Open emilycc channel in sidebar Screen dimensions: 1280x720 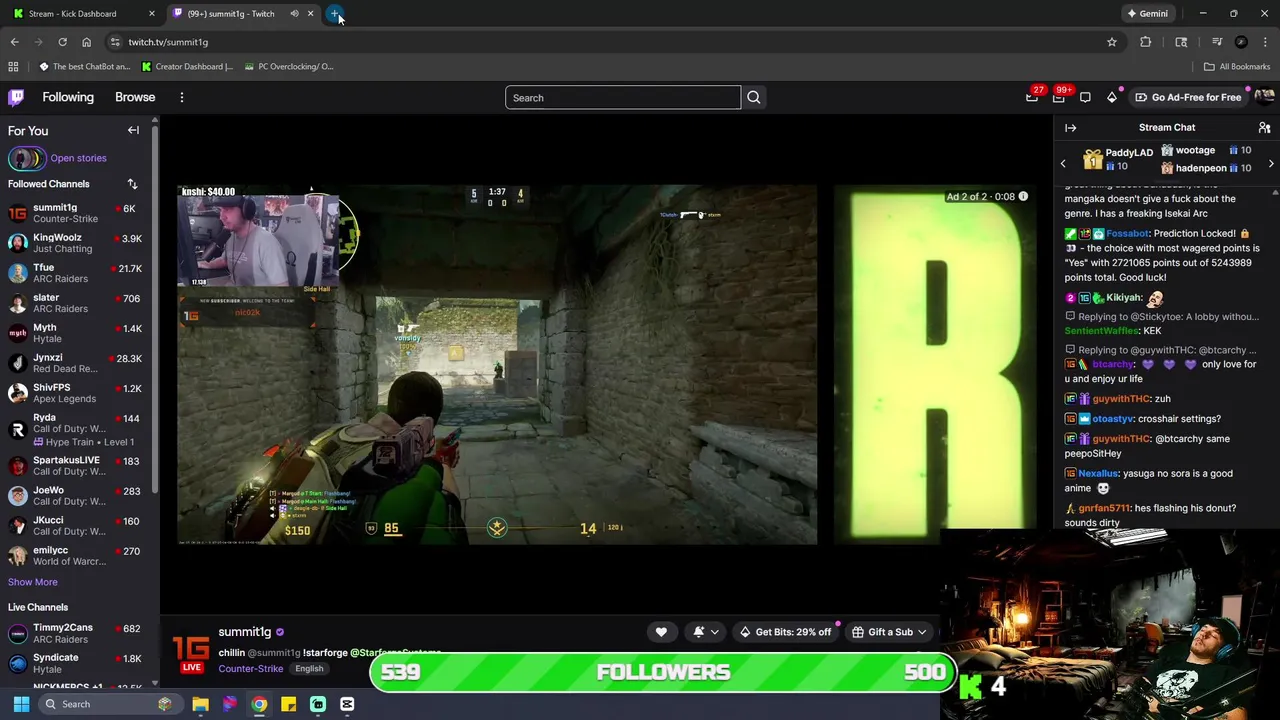[x=77, y=556]
